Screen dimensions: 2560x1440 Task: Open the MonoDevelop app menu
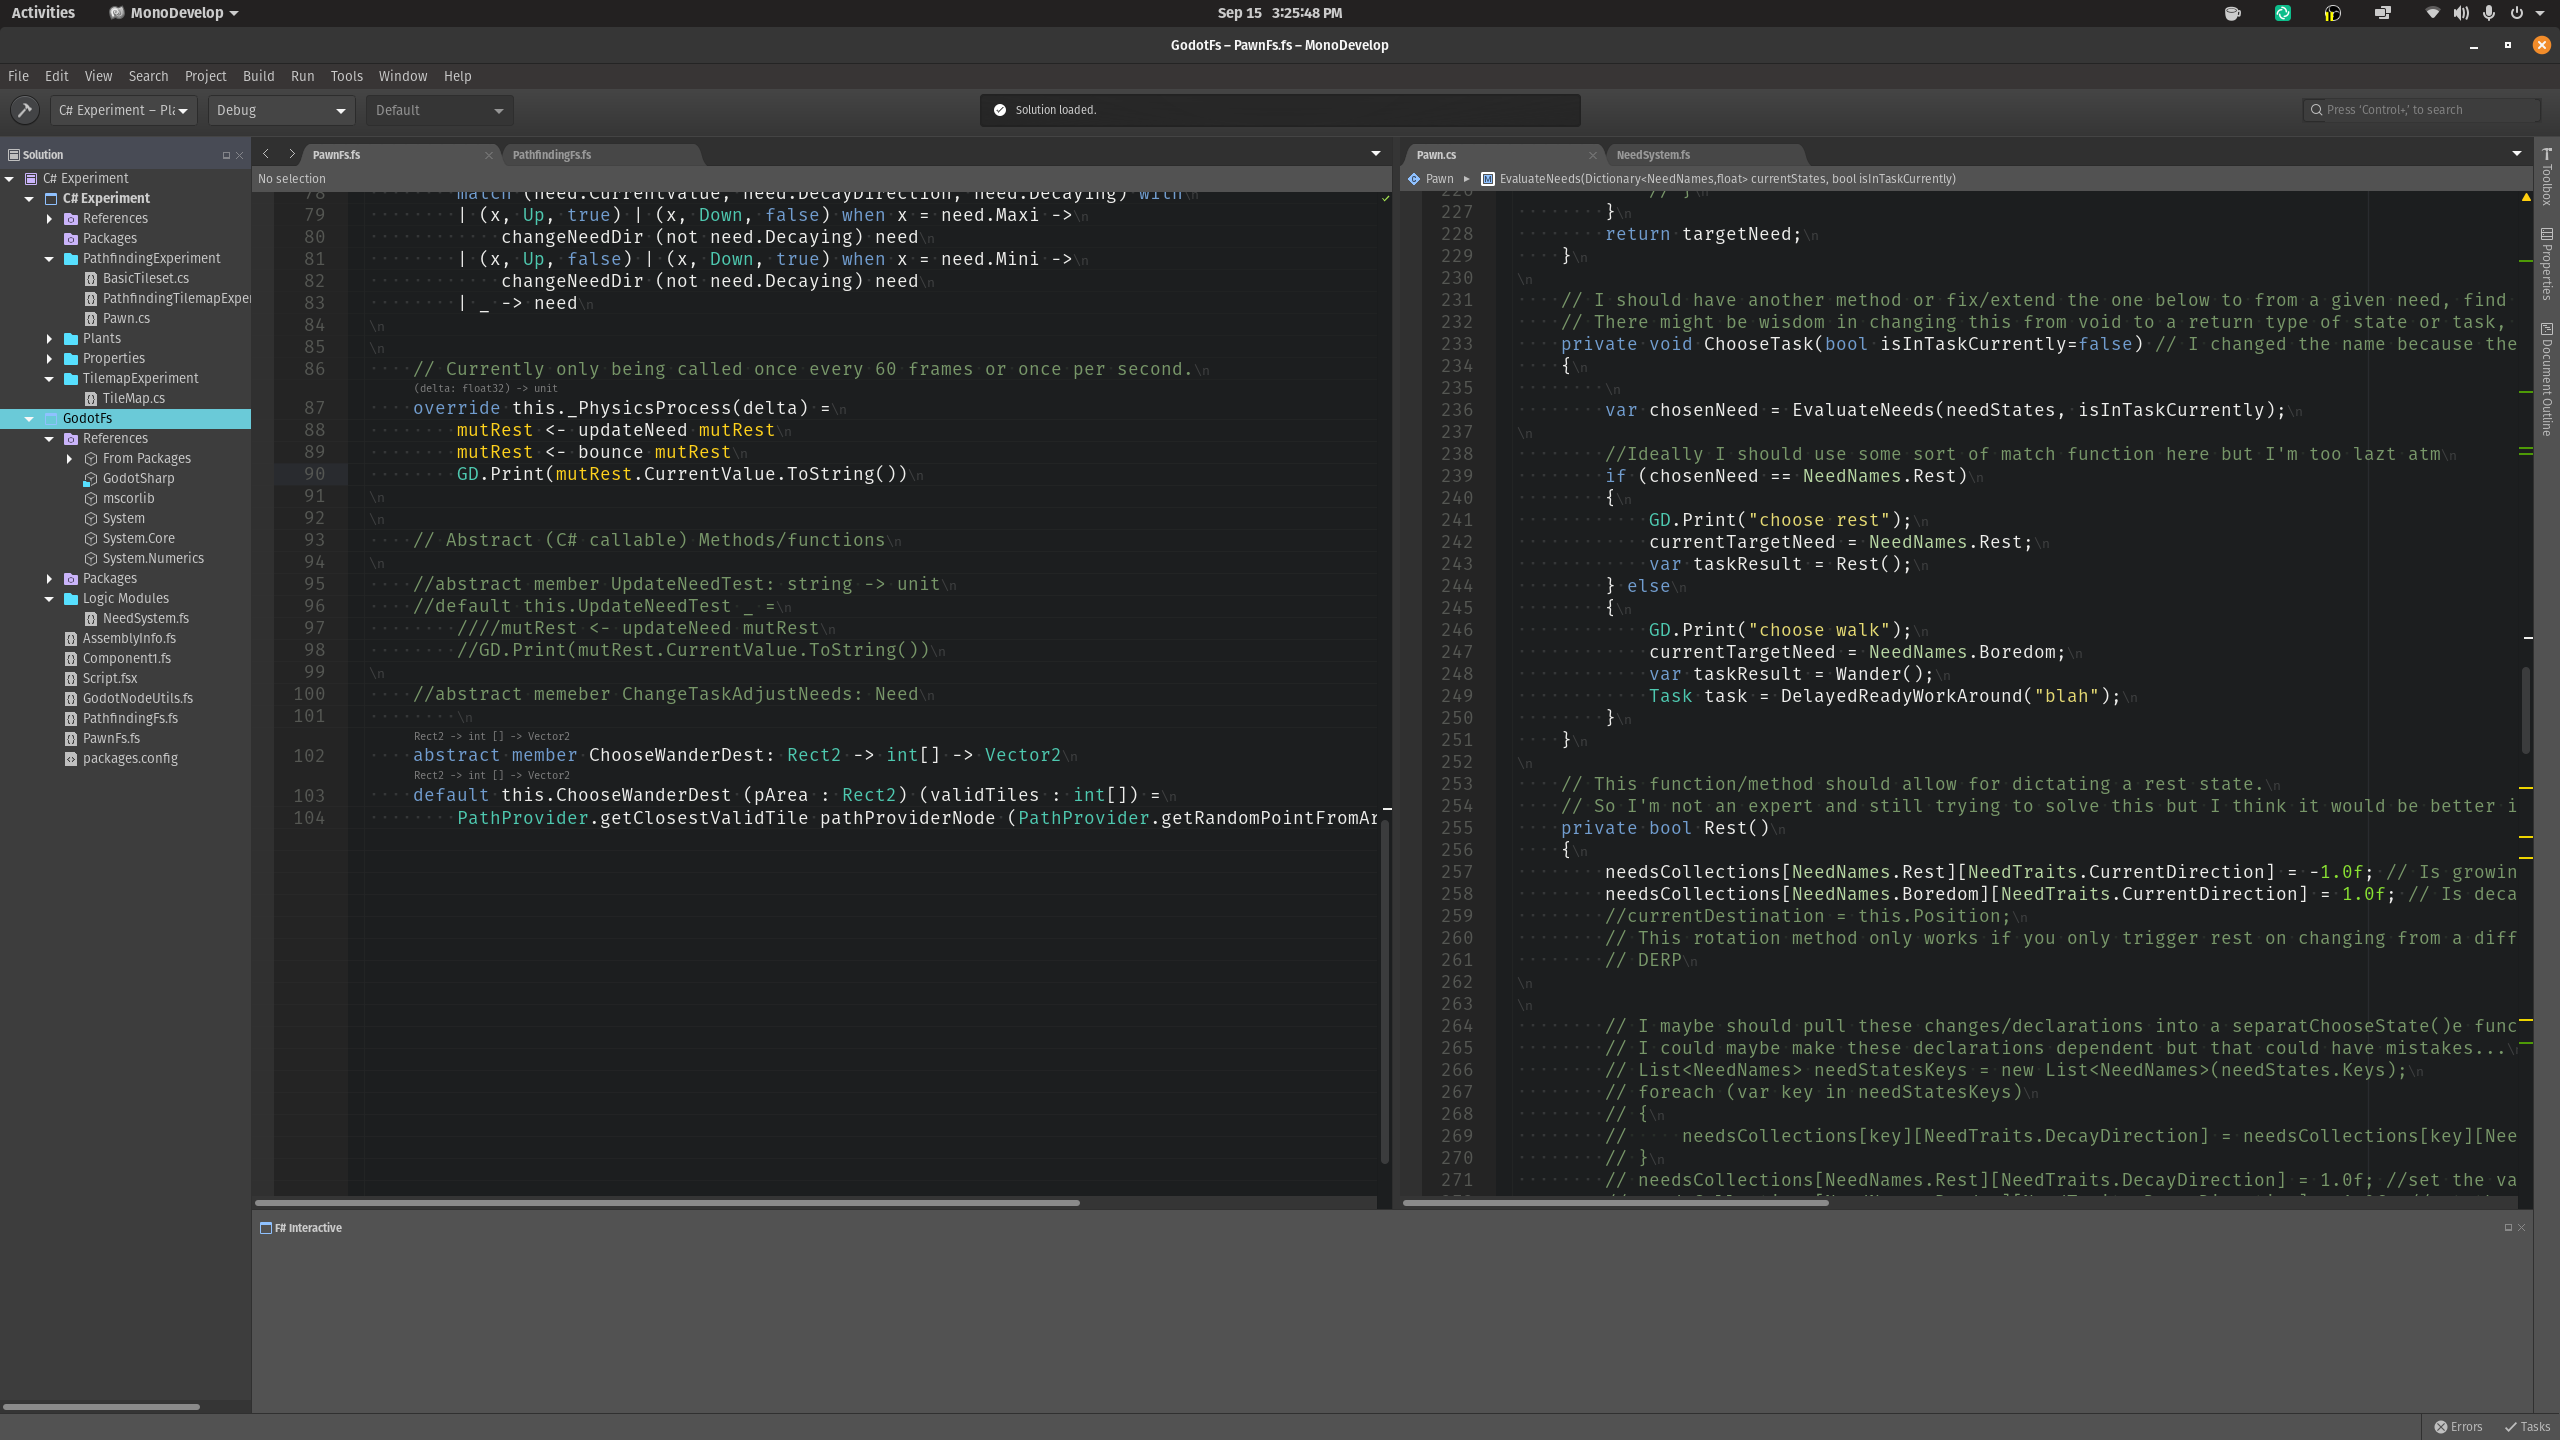click(x=174, y=13)
